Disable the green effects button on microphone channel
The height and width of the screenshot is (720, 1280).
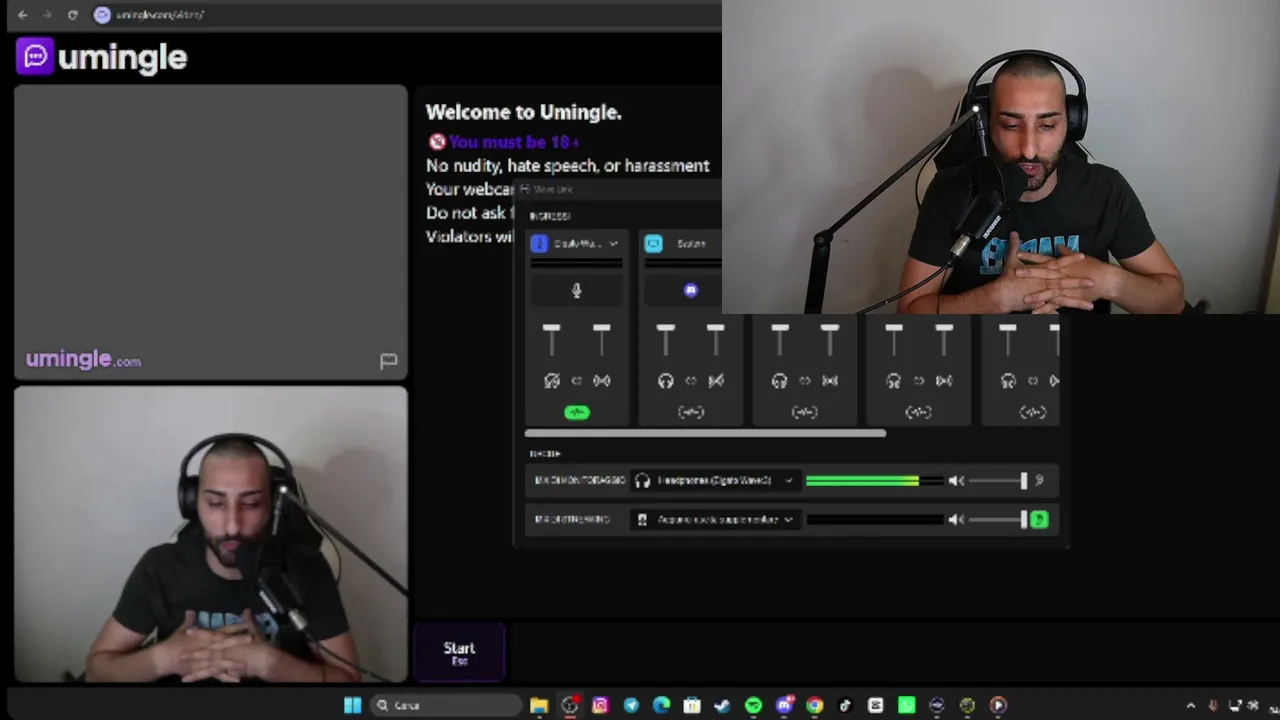577,412
